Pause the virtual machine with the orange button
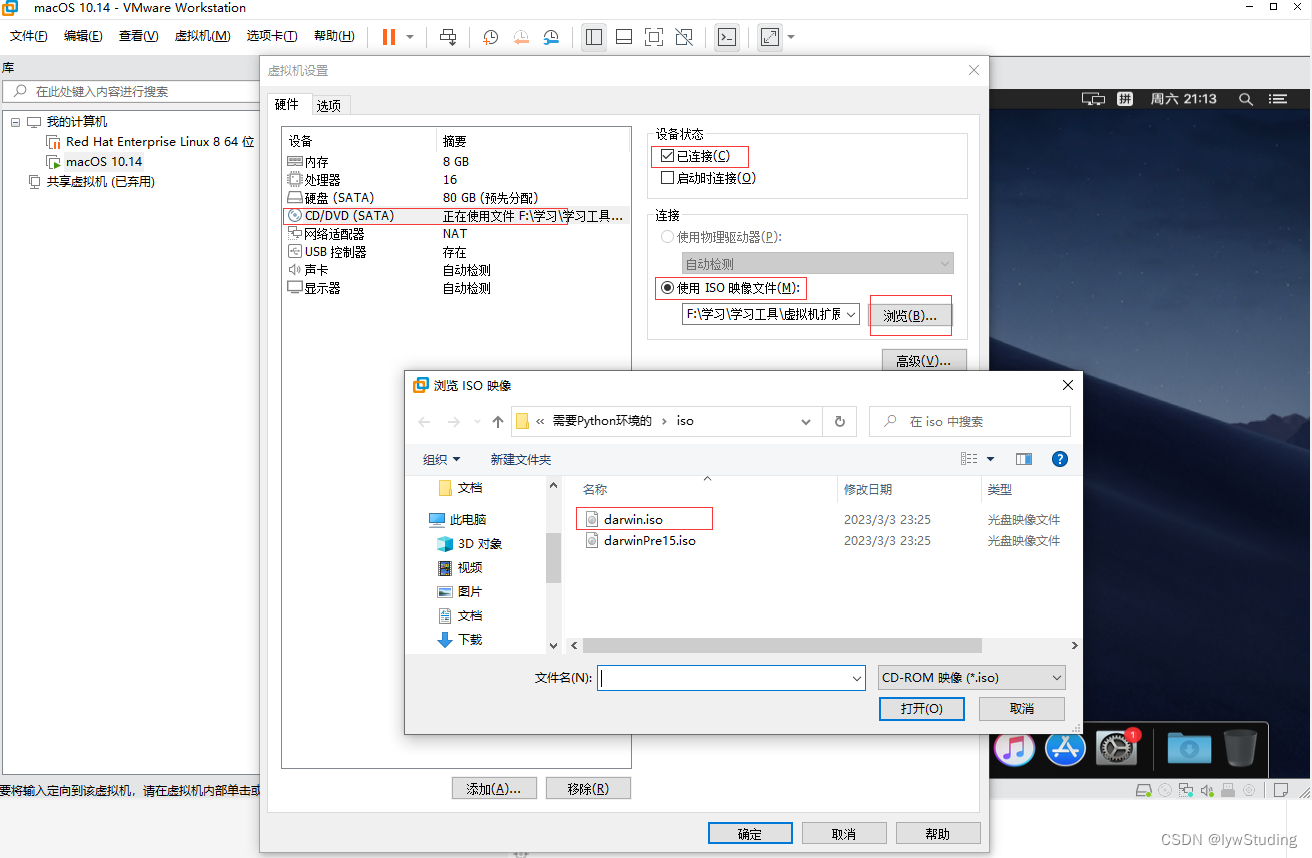Image resolution: width=1312 pixels, height=858 pixels. [x=389, y=37]
